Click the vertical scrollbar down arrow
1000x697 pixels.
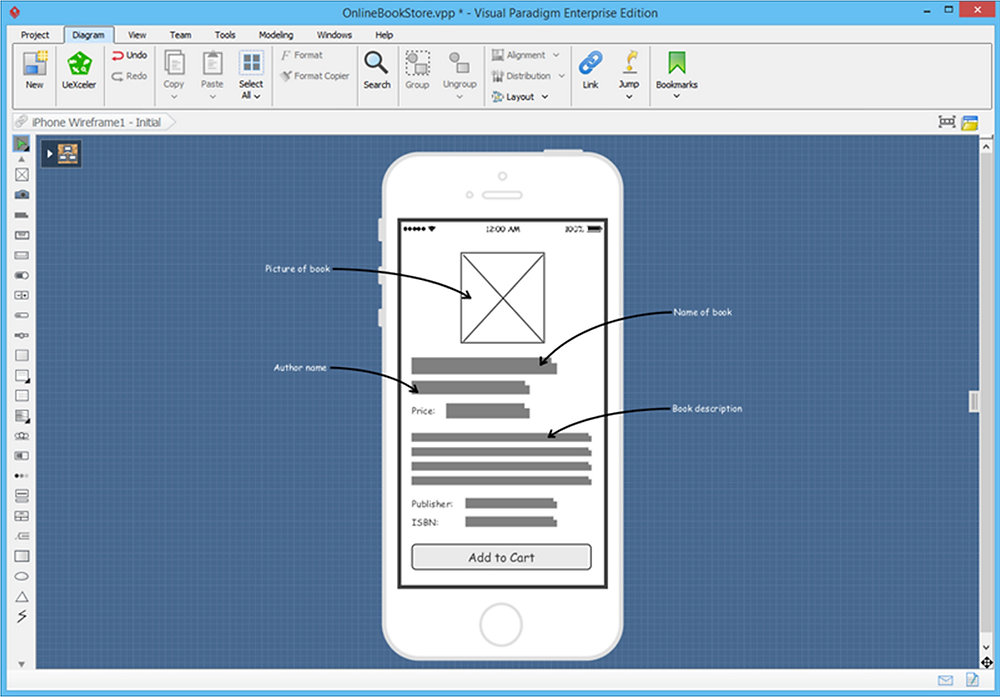pyautogui.click(x=986, y=647)
